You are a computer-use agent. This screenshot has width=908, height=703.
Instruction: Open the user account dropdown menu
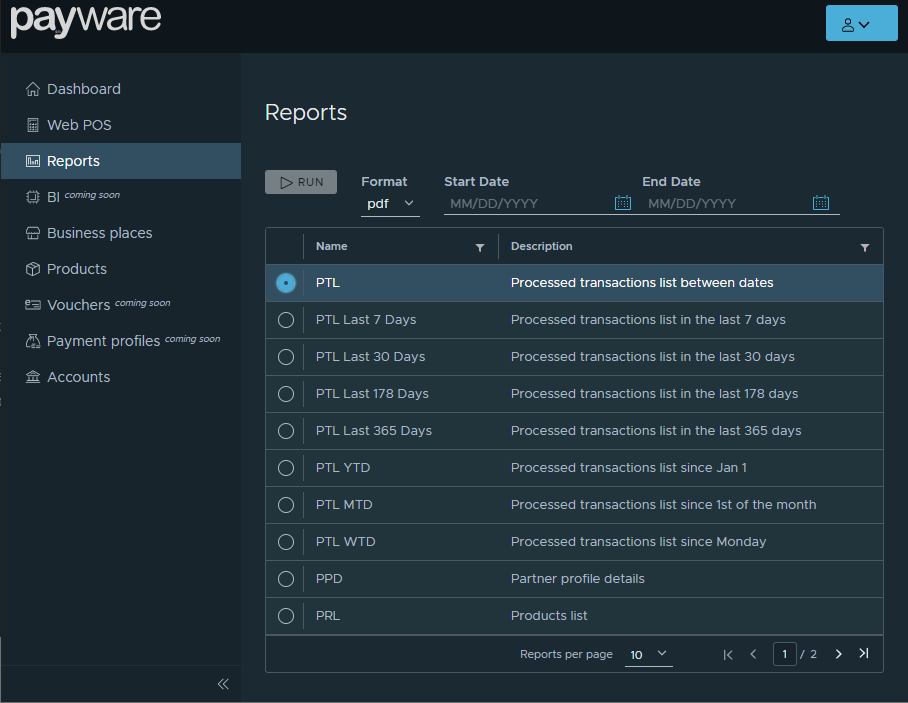point(861,23)
